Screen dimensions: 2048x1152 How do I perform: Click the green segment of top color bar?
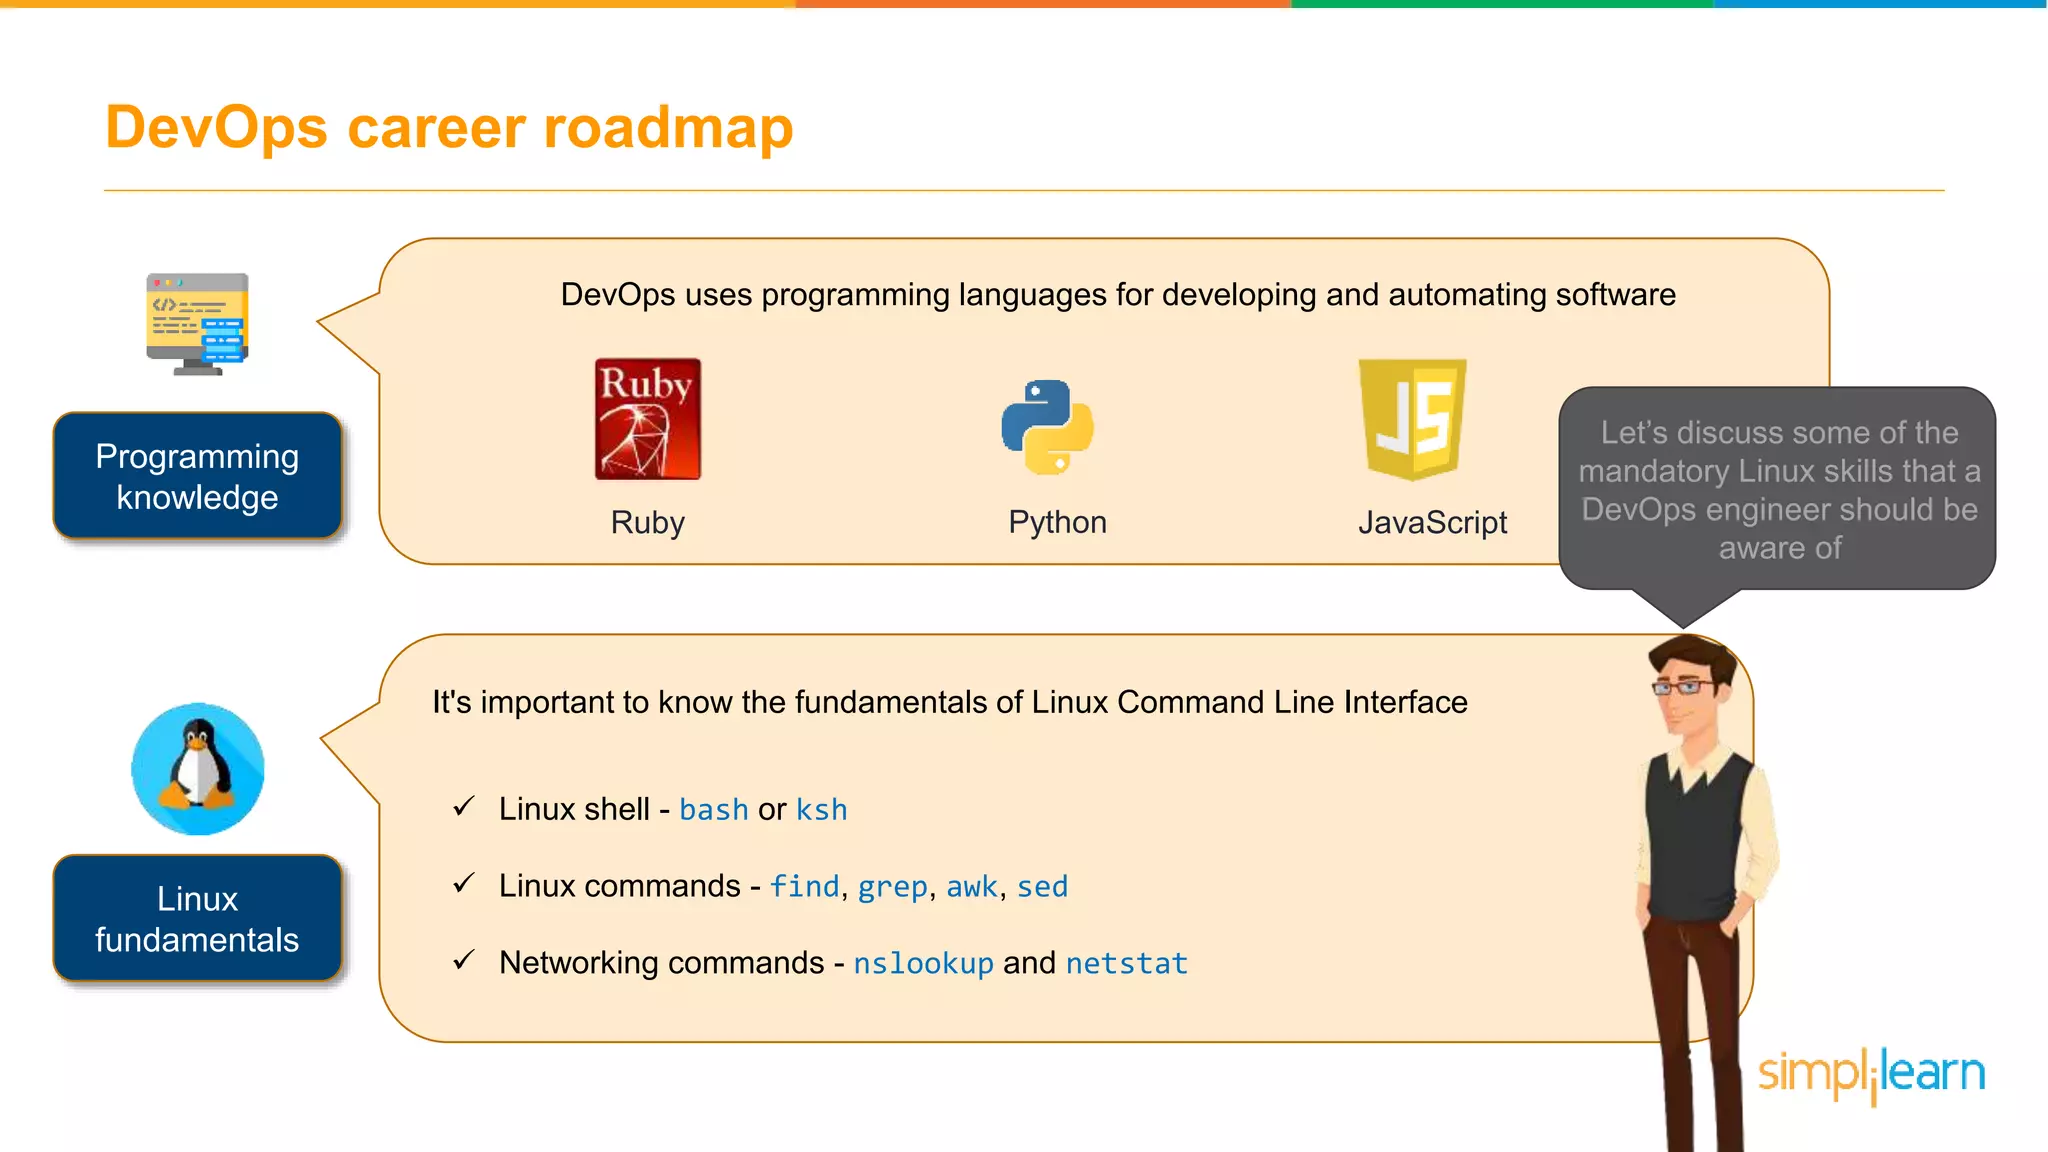pos(1500,4)
